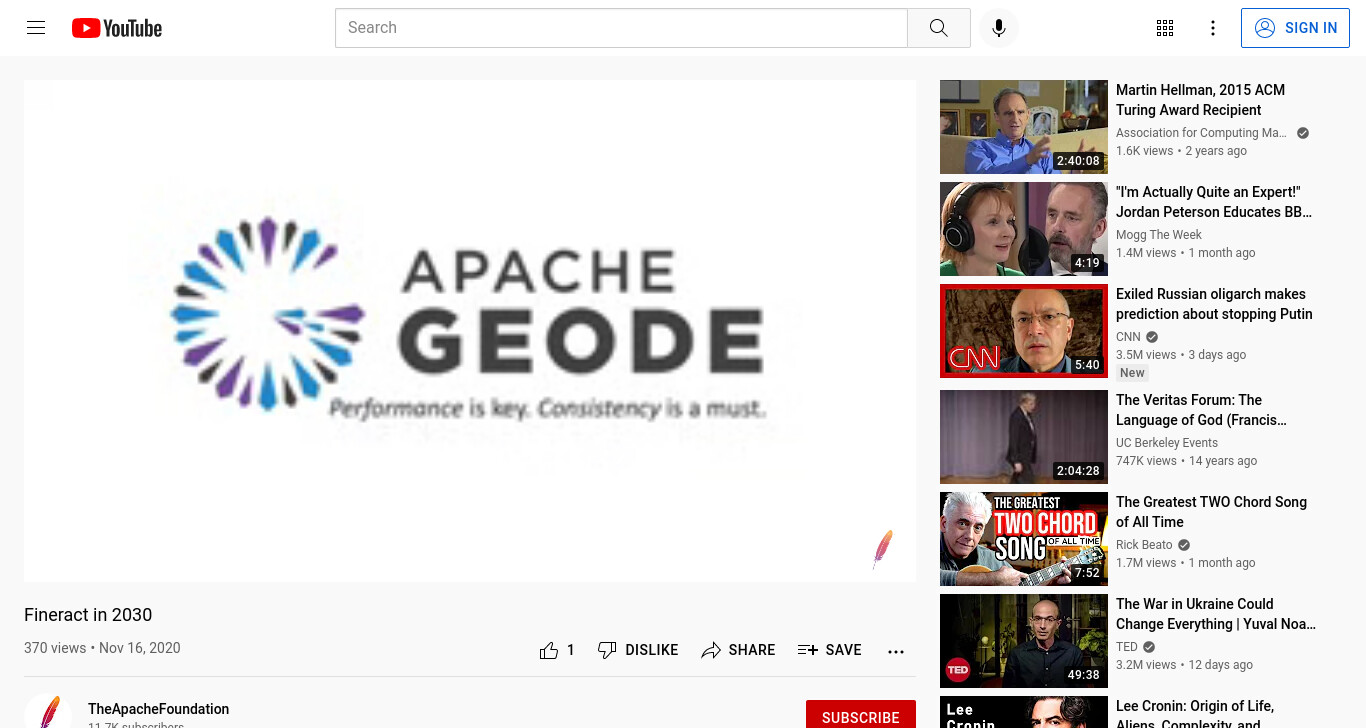Click the DISLIKE button
Image resolution: width=1366 pixels, height=728 pixels.
pyautogui.click(x=638, y=650)
